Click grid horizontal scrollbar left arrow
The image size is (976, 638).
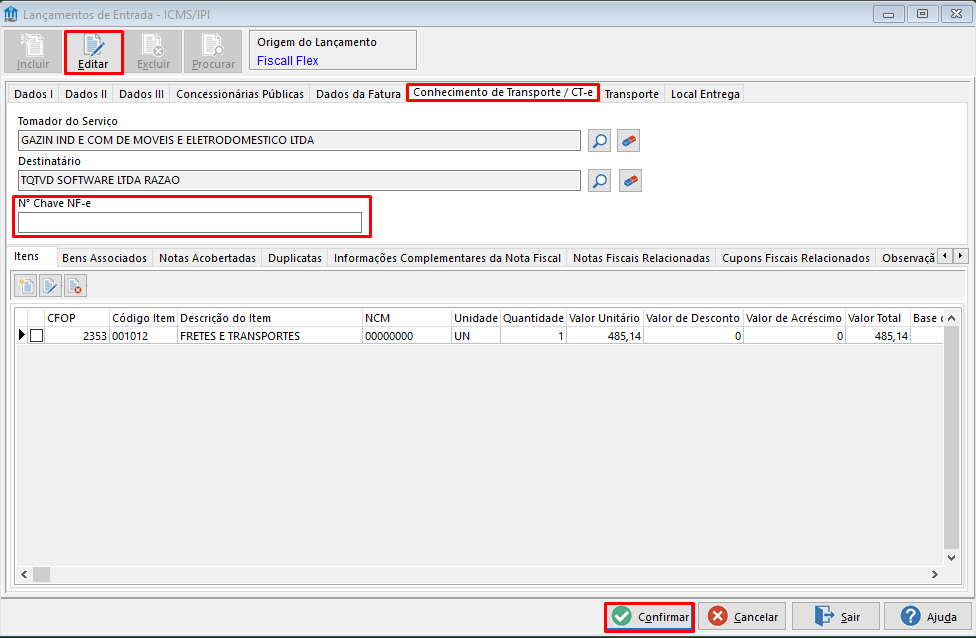tap(24, 574)
